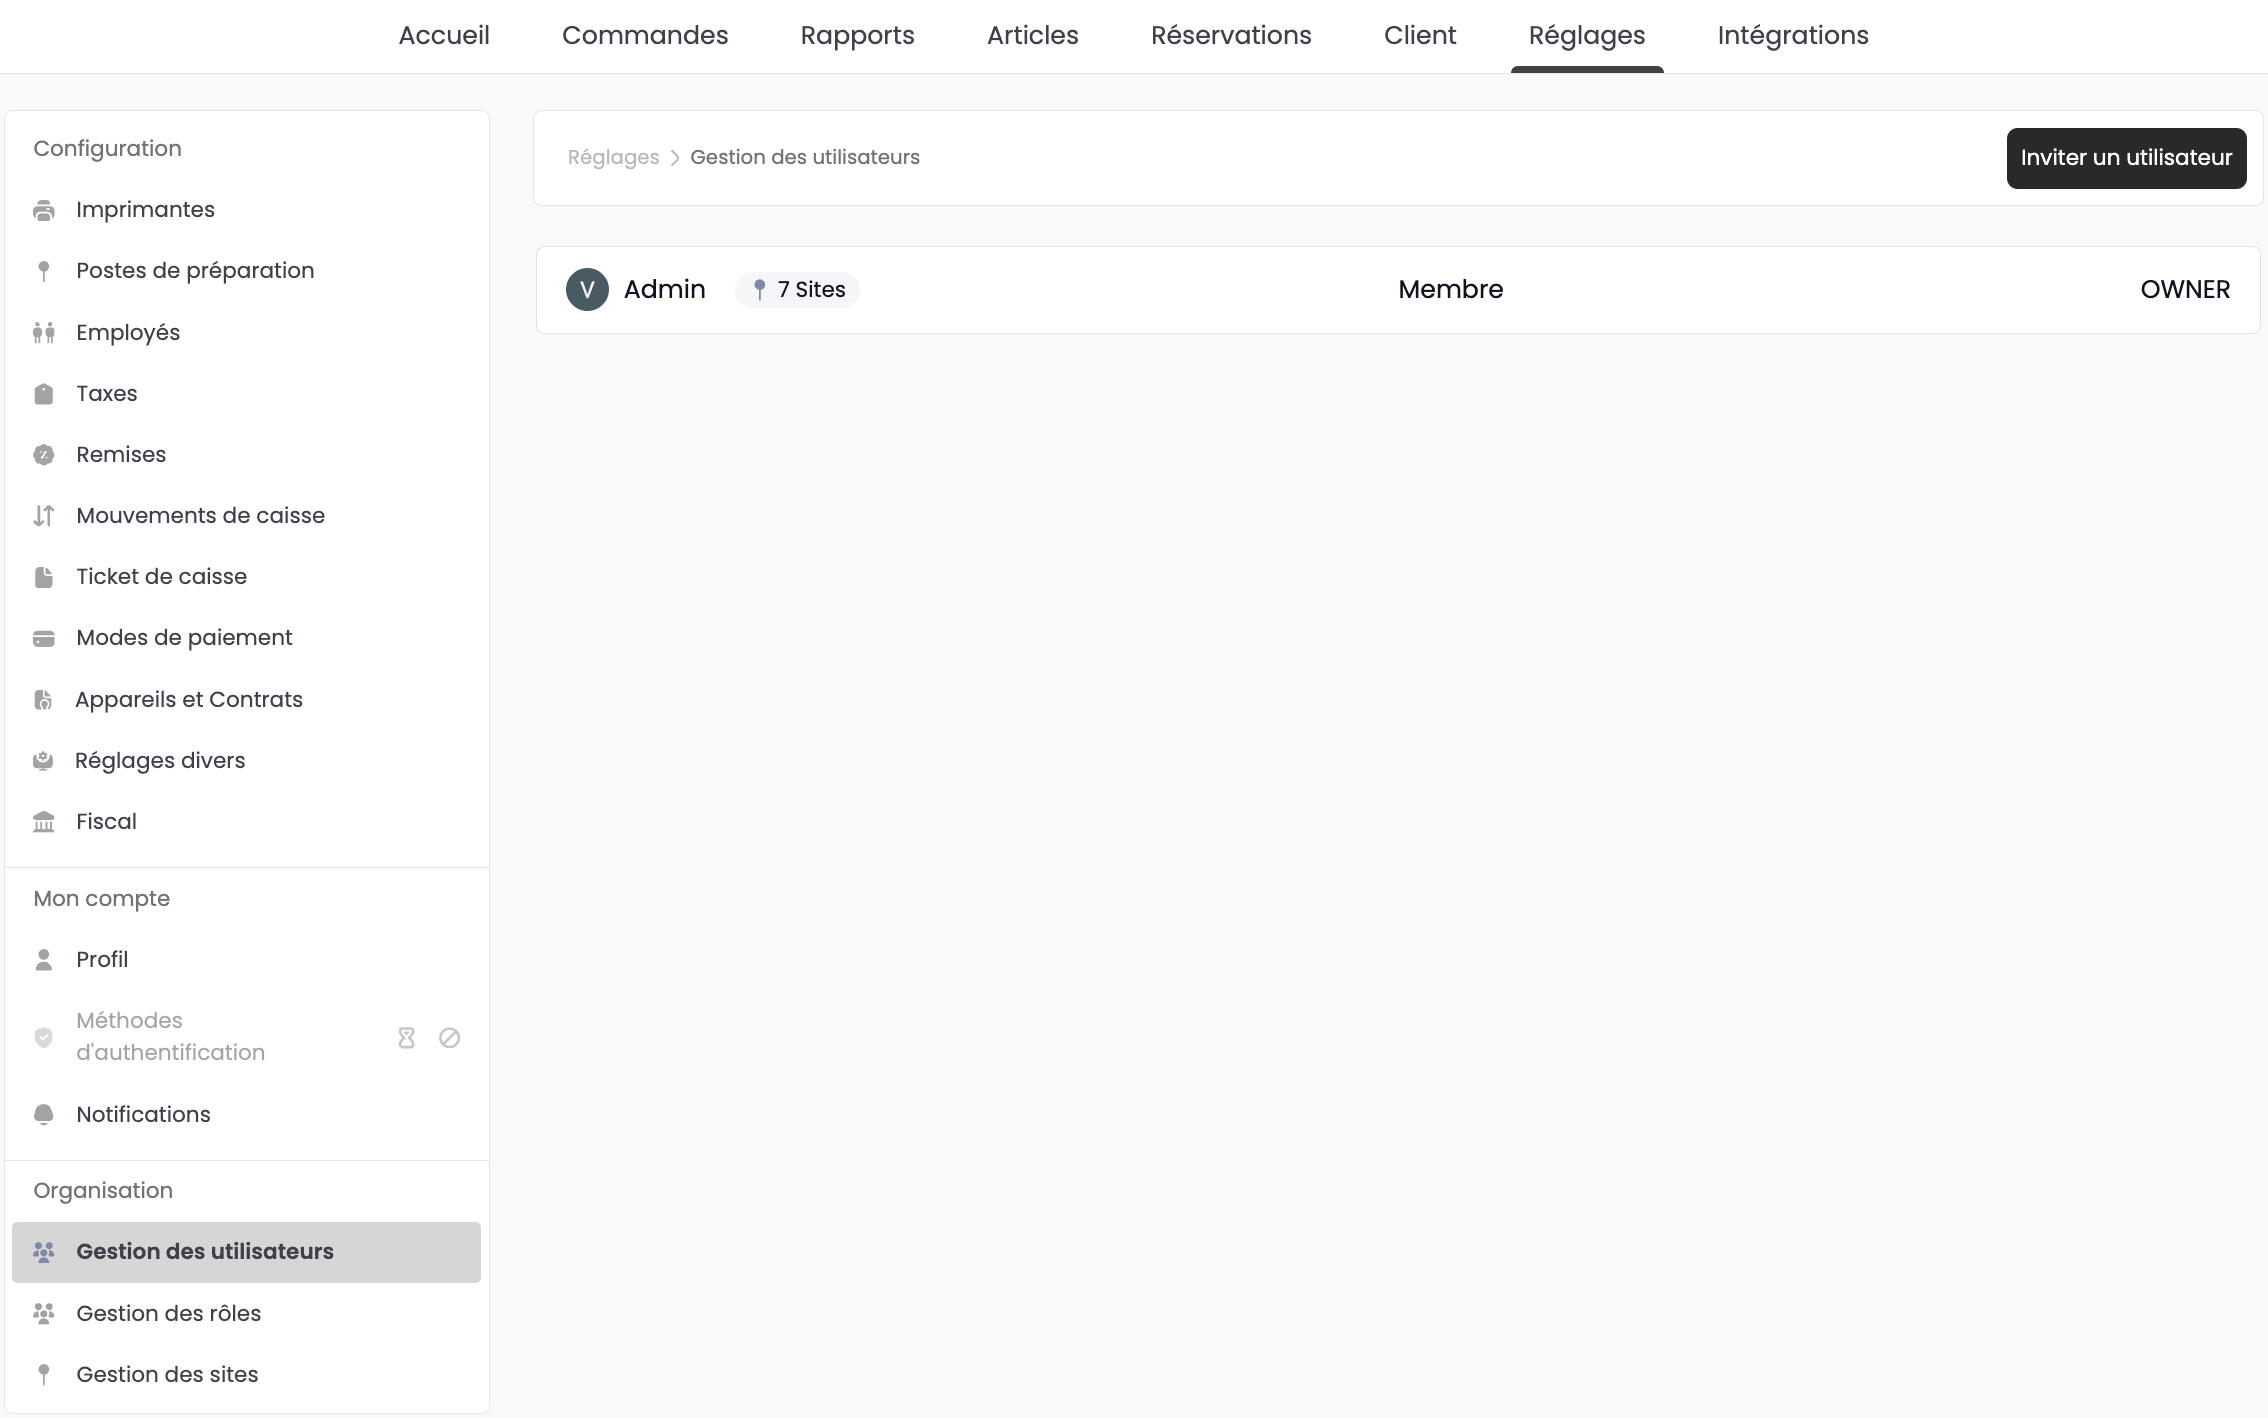Go to Réglages breadcrumb link
2268x1418 pixels.
coord(613,158)
